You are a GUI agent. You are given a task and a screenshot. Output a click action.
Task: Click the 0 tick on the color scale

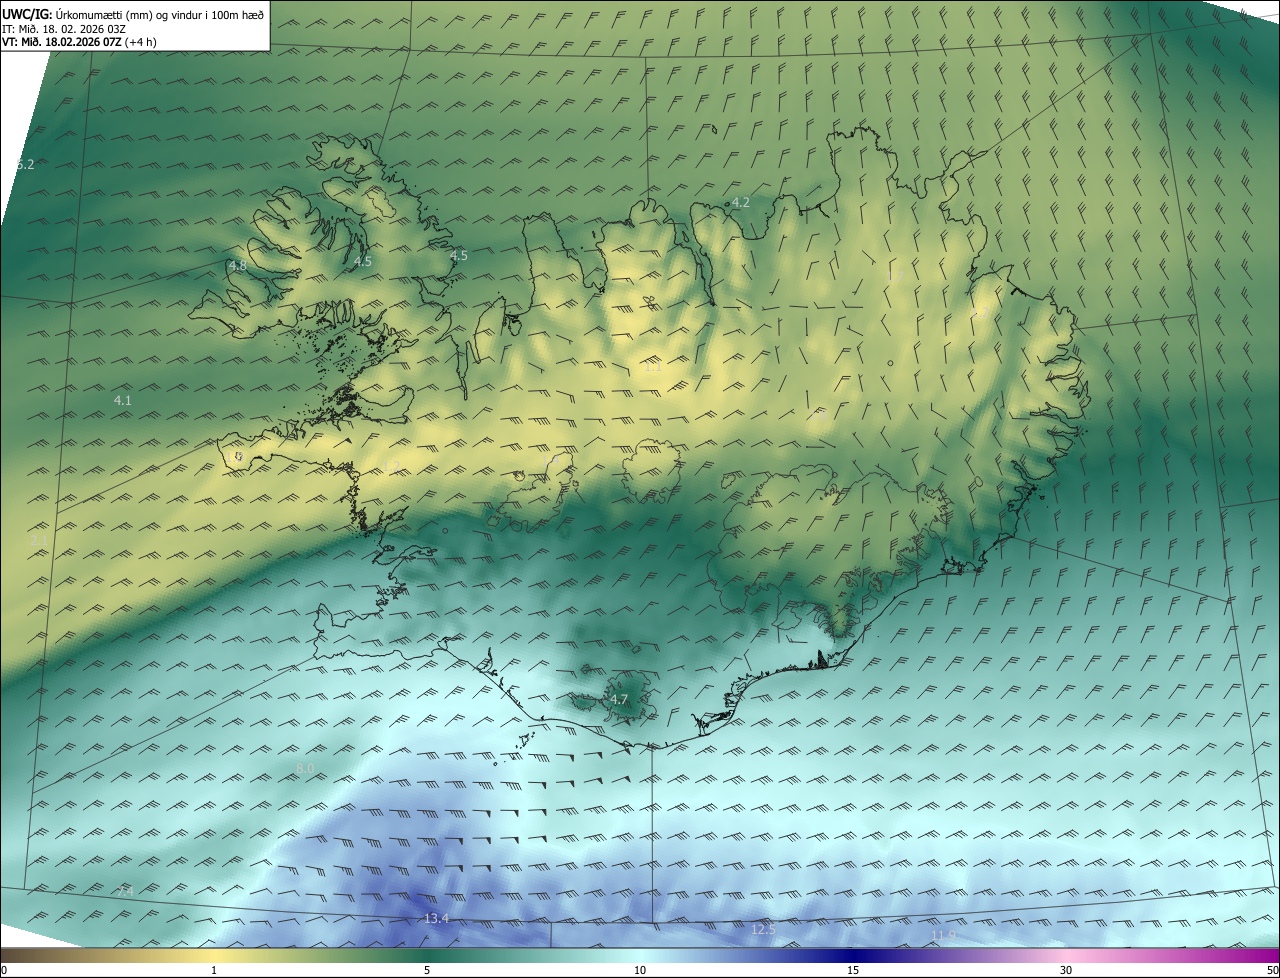(4, 970)
